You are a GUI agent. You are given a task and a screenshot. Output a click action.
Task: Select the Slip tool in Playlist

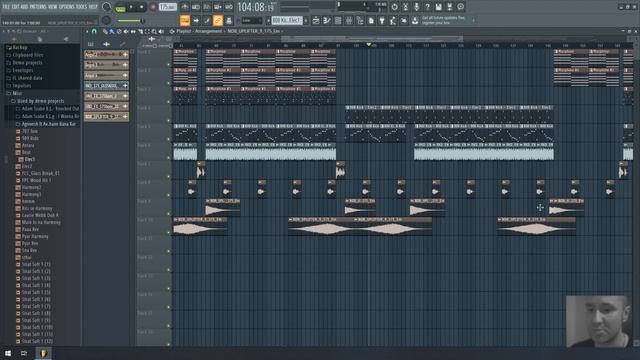133,31
